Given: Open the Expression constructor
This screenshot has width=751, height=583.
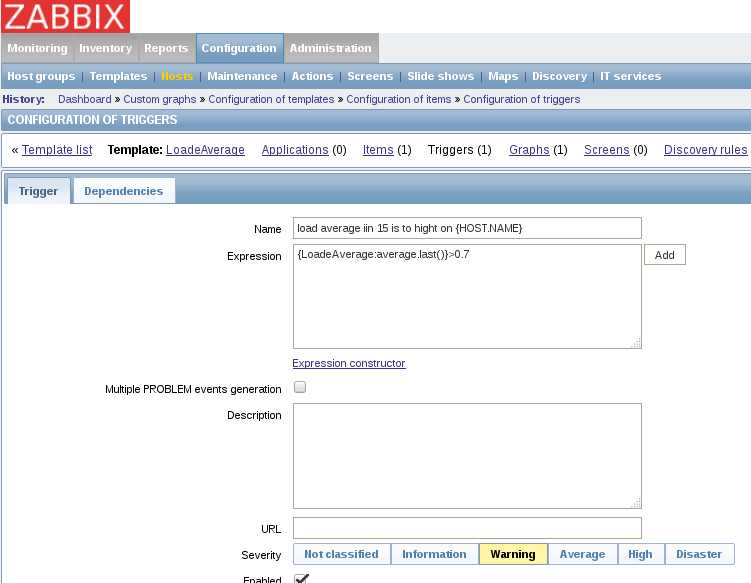Looking at the screenshot, I should tap(349, 363).
